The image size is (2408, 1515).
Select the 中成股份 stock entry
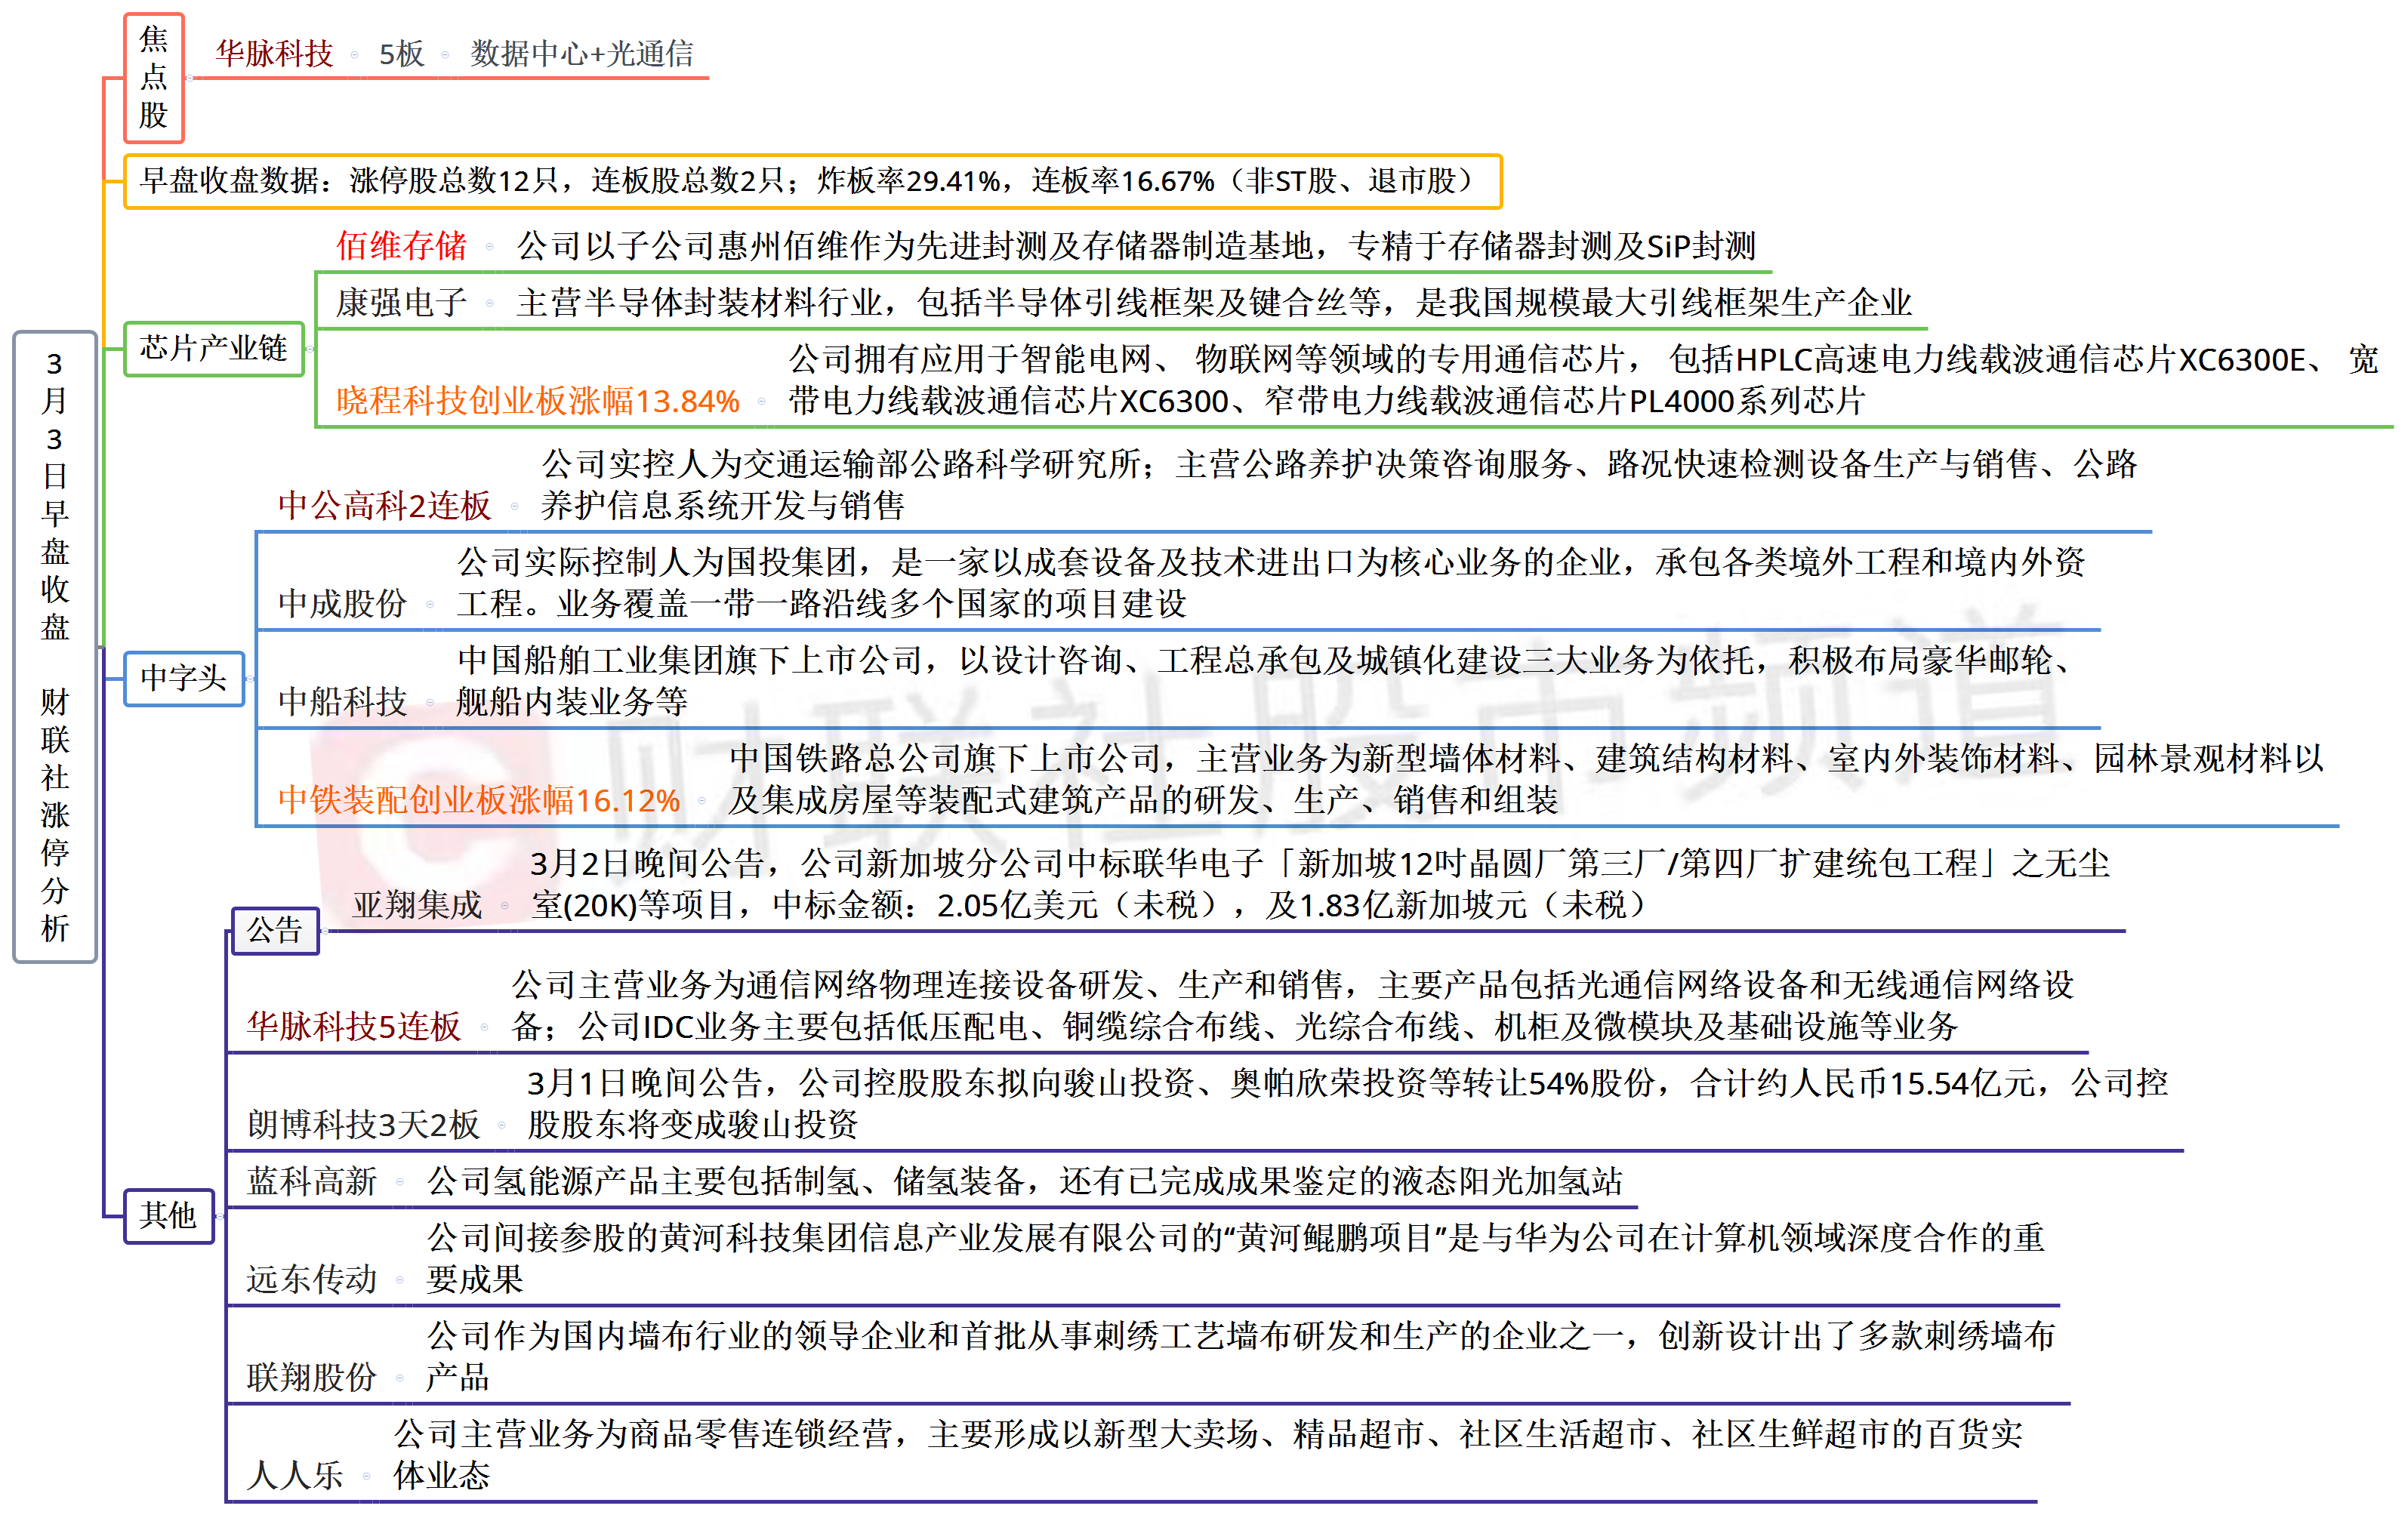(x=342, y=603)
